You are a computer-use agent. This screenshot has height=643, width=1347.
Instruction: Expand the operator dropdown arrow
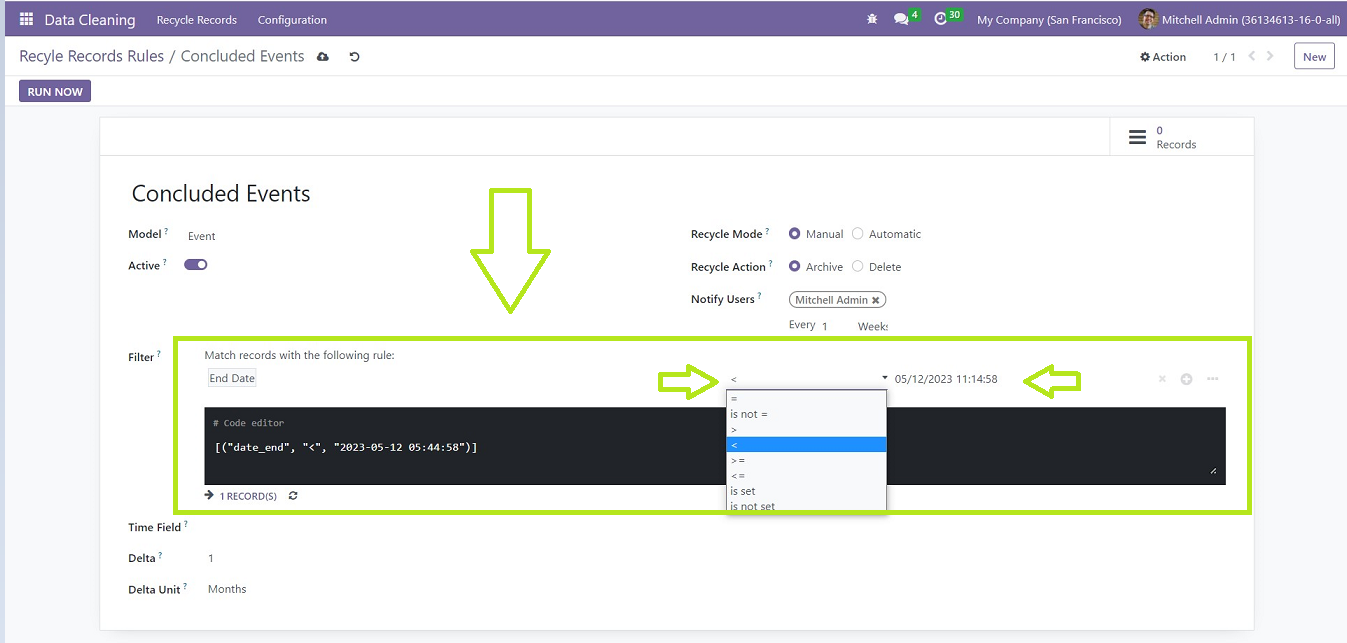pos(884,378)
